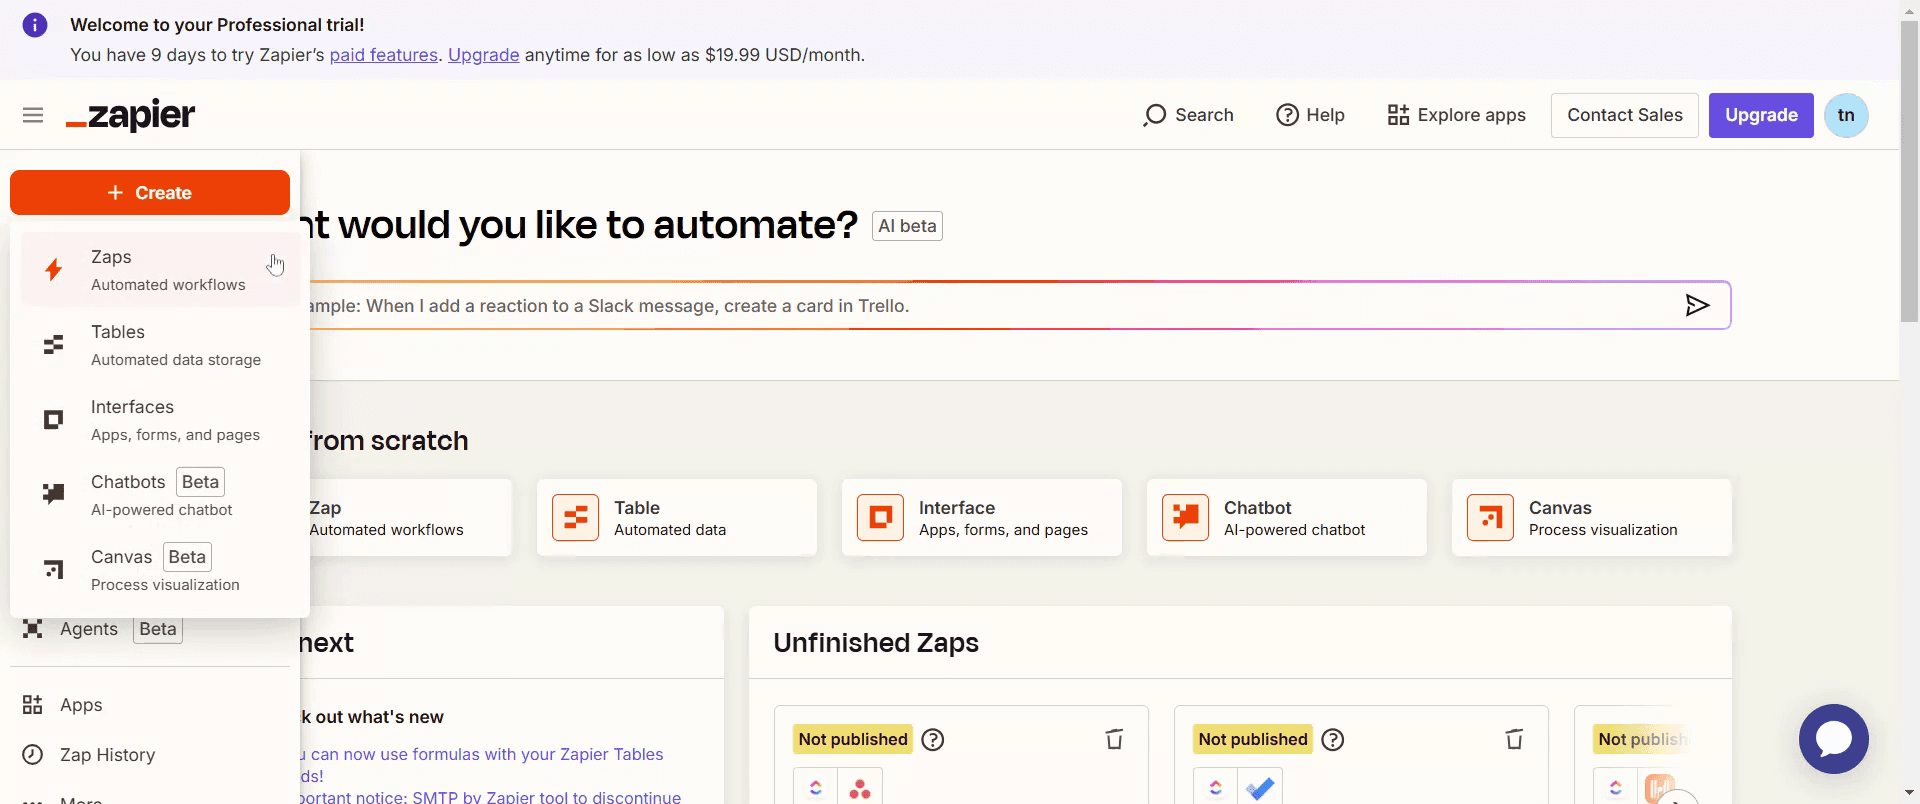The height and width of the screenshot is (804, 1920).
Task: Open the tn account avatar menu
Action: 1846,115
